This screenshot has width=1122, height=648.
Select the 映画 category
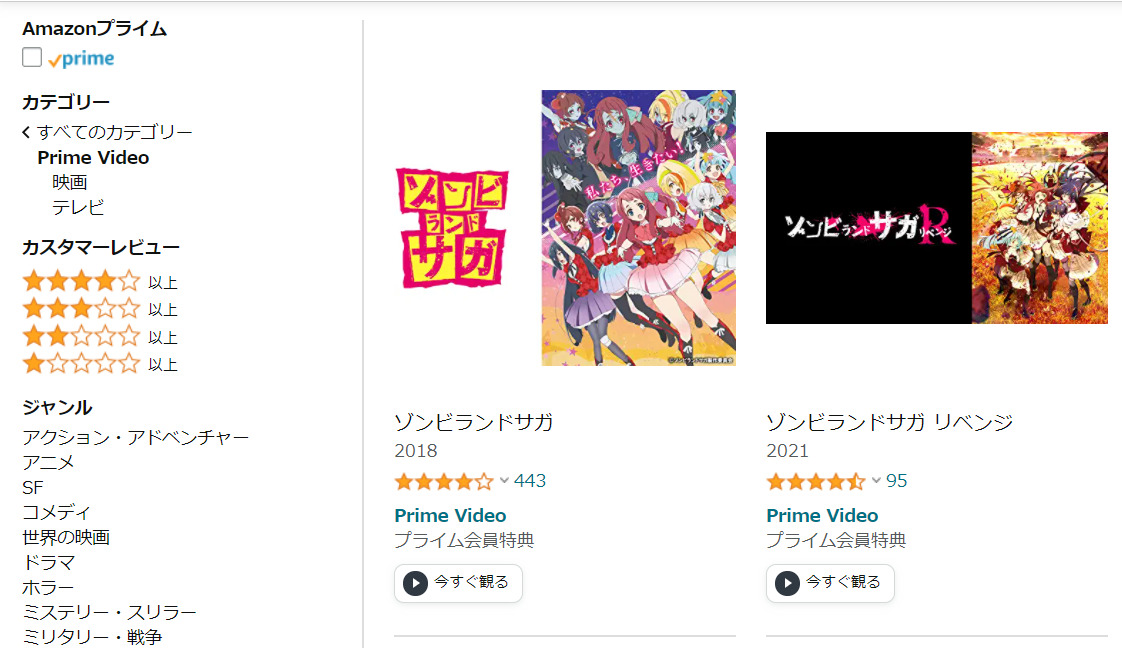[69, 182]
